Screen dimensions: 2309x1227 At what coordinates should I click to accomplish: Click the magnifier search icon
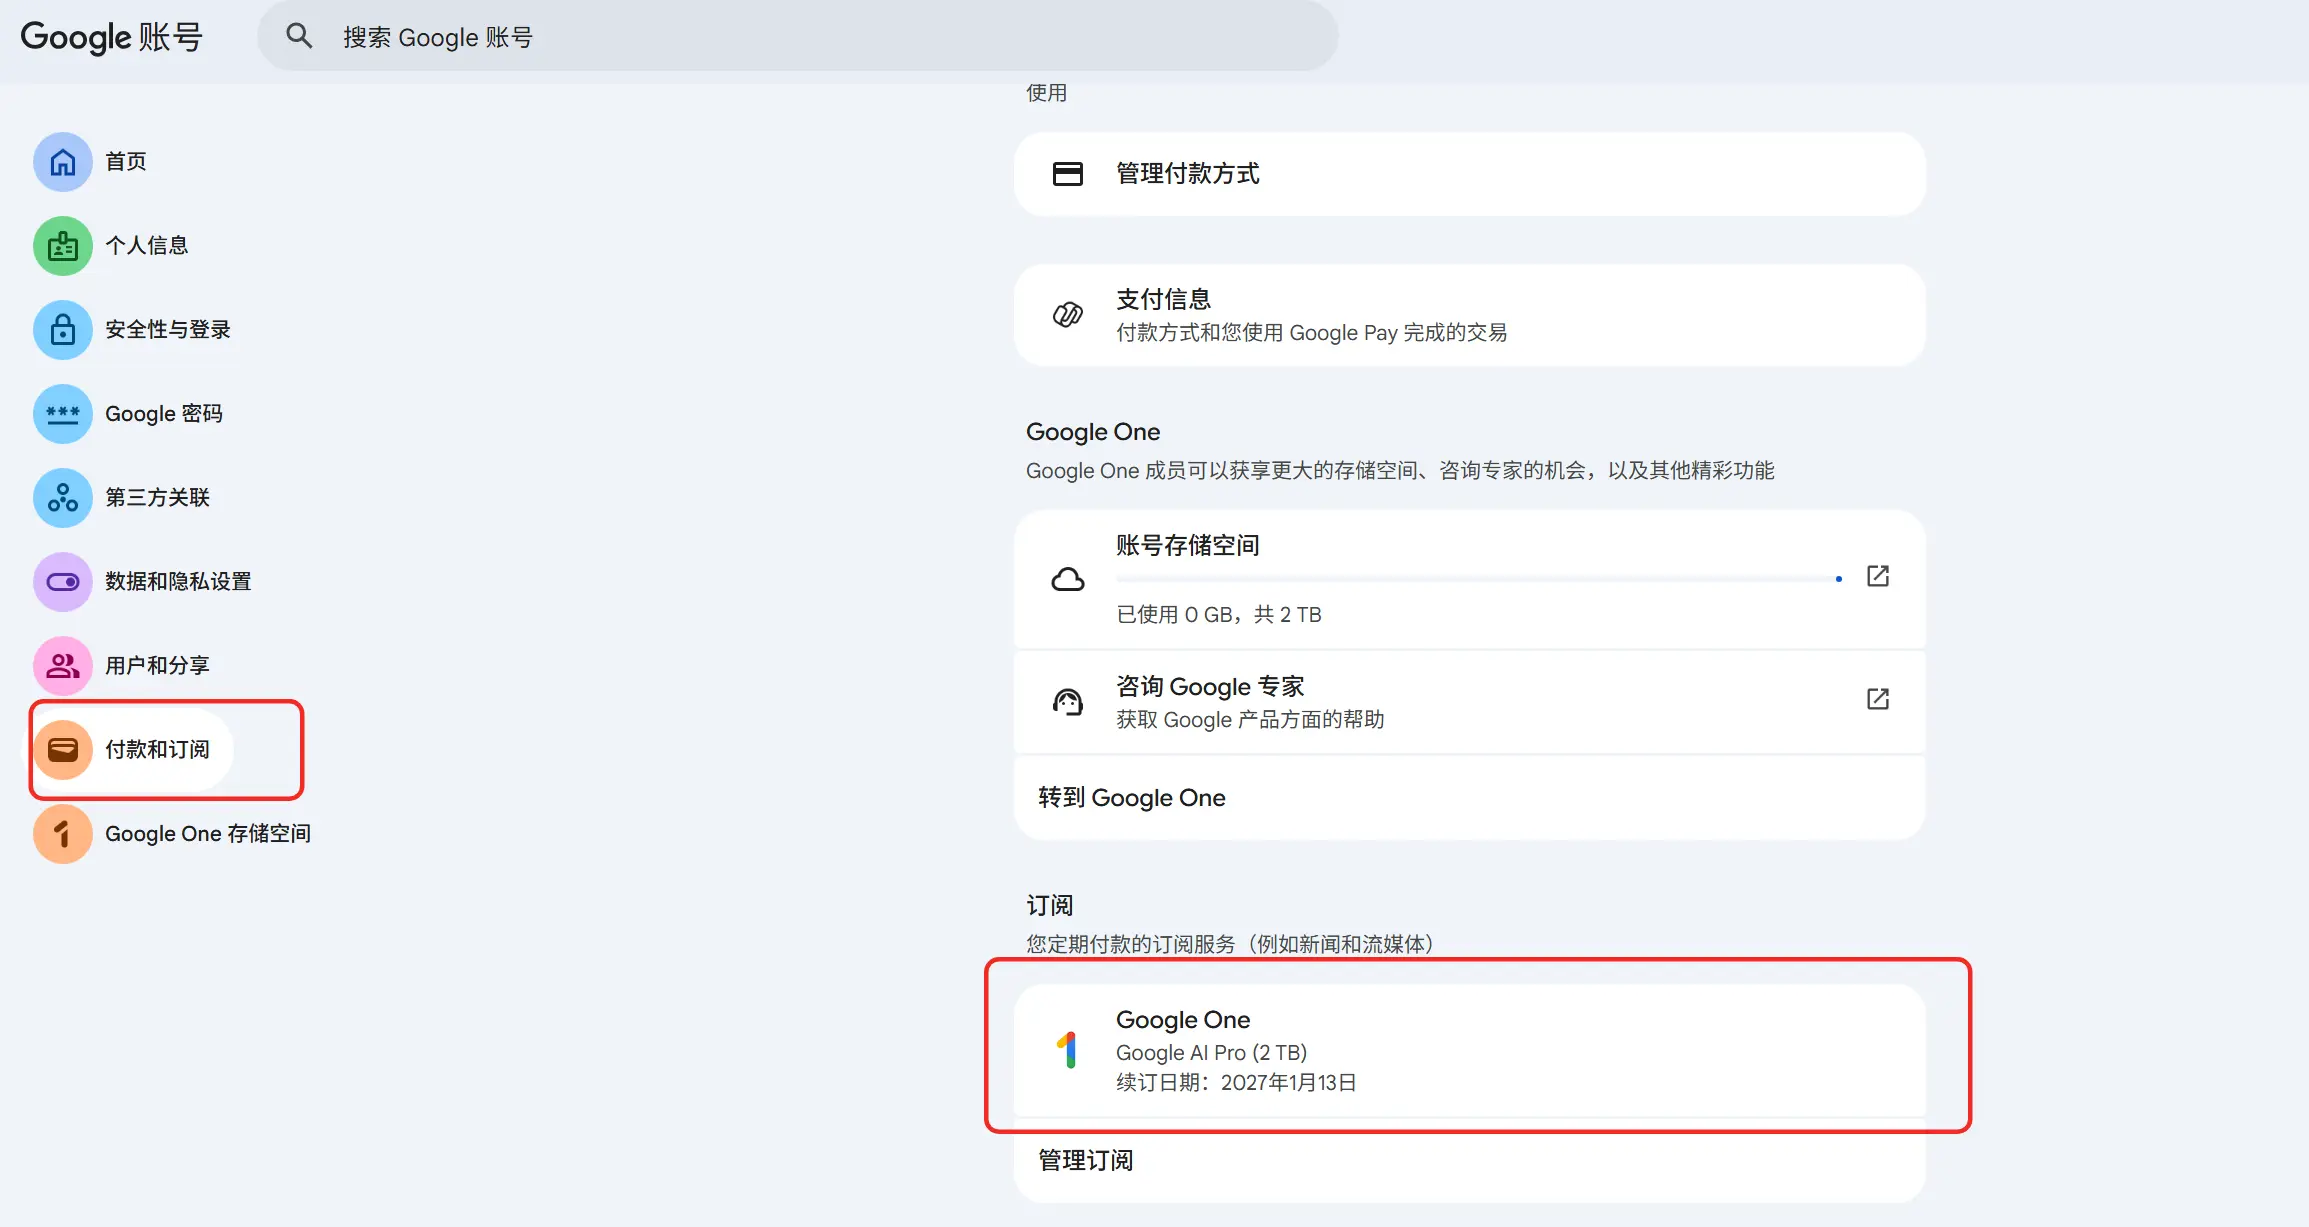[299, 37]
